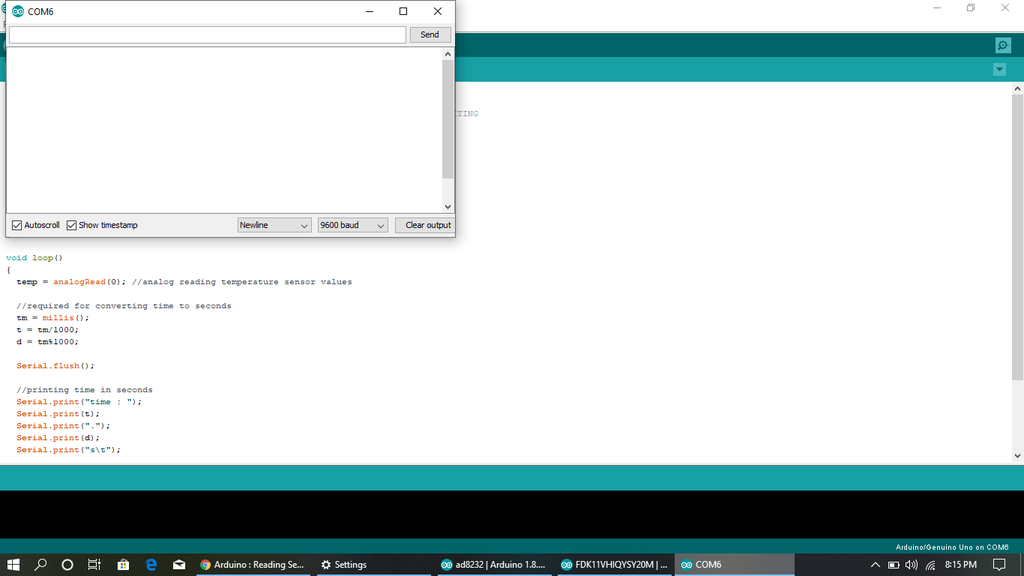This screenshot has width=1024, height=576.
Task: Click the Windows search icon
Action: click(x=39, y=564)
